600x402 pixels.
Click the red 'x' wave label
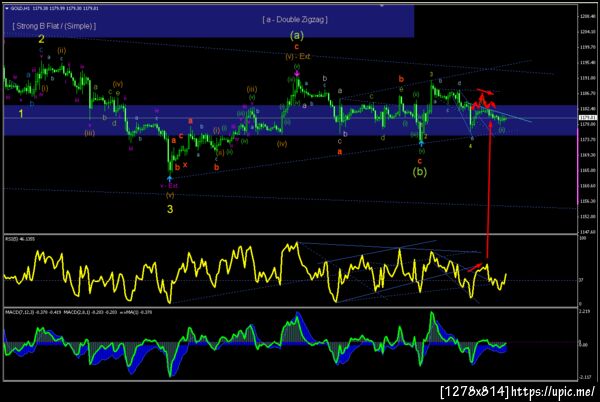pos(185,164)
